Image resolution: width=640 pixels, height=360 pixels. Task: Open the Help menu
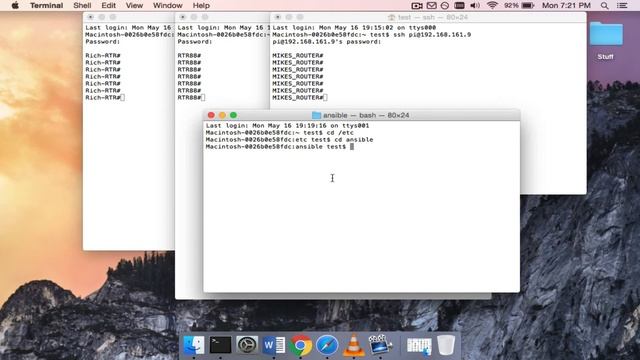[x=201, y=6]
